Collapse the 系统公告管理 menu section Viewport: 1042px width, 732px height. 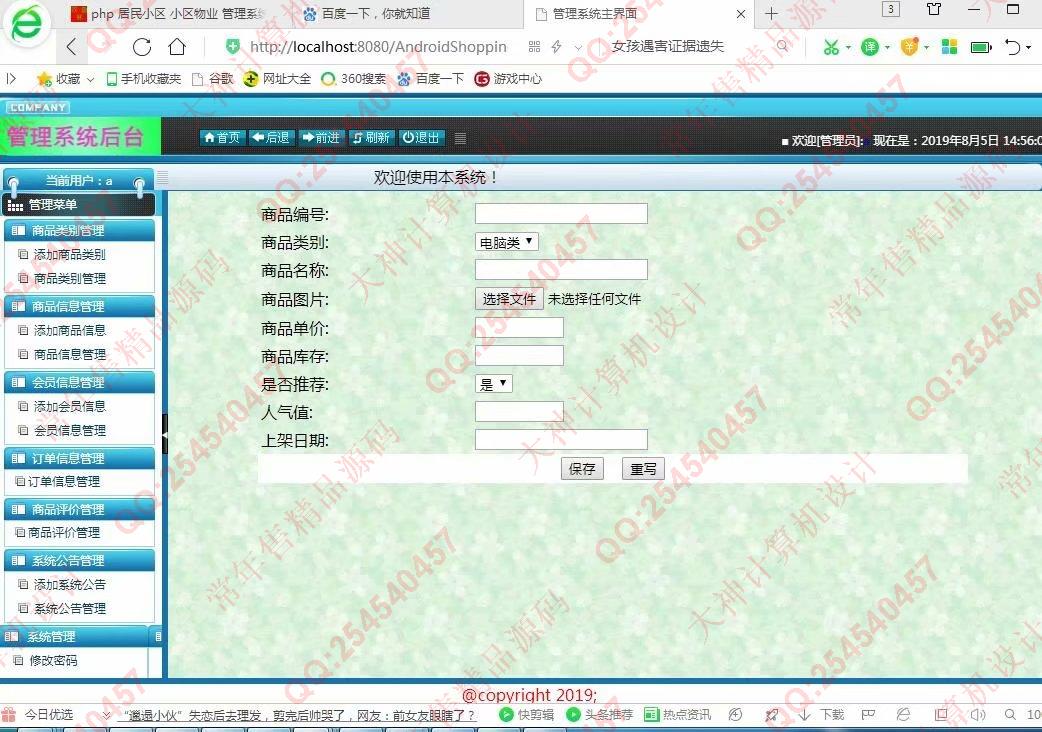[79, 561]
